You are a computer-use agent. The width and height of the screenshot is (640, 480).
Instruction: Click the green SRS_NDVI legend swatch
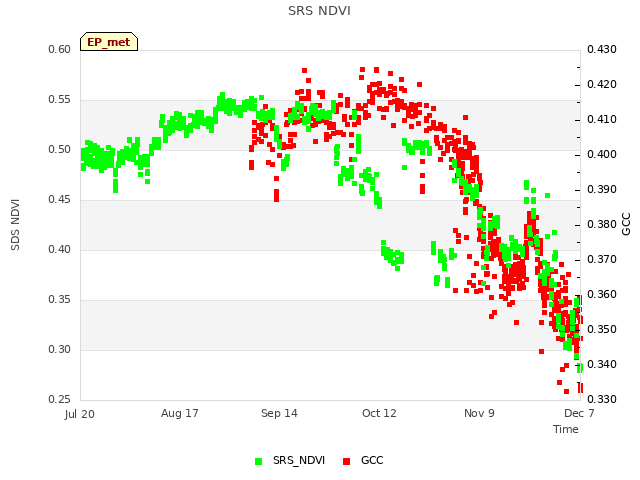click(x=258, y=461)
